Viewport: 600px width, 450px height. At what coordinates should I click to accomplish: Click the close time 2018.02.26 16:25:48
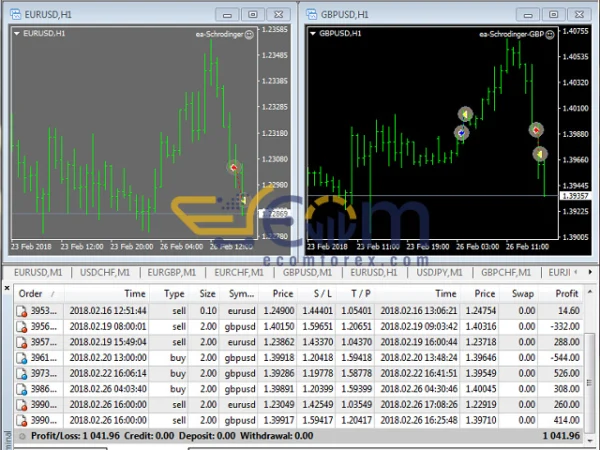coord(419,421)
